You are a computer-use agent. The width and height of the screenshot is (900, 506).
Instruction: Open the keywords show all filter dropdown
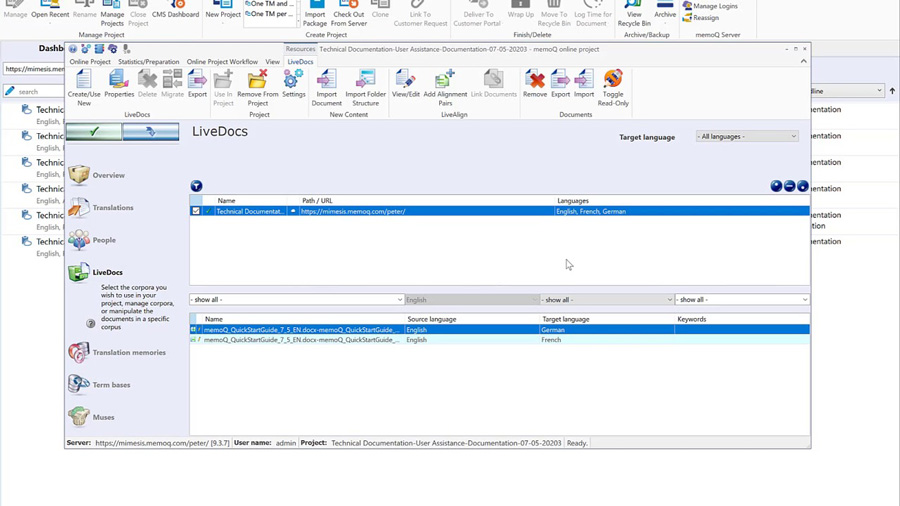tap(742, 299)
